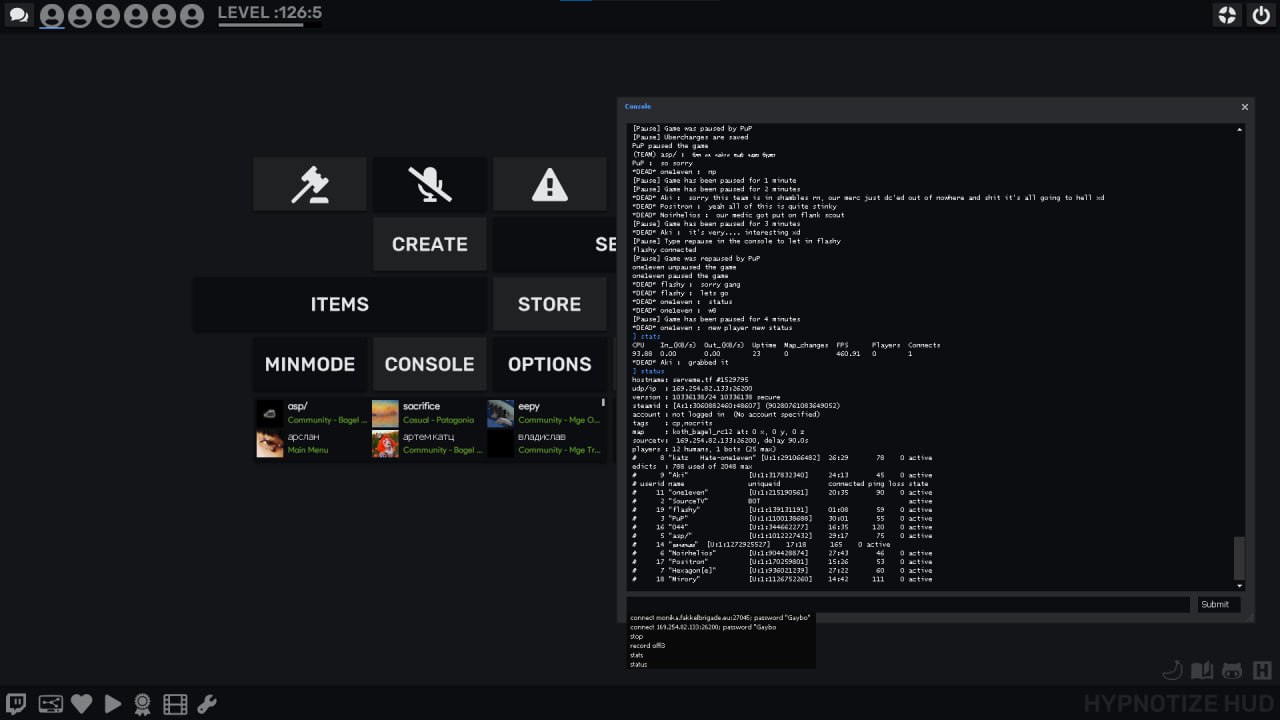Toggle MINMODE button

coord(309,364)
